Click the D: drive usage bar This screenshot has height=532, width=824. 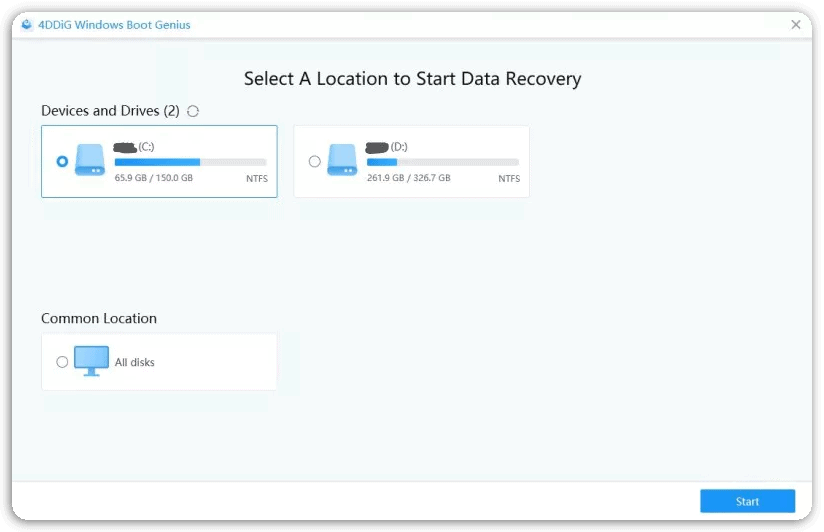coord(442,162)
